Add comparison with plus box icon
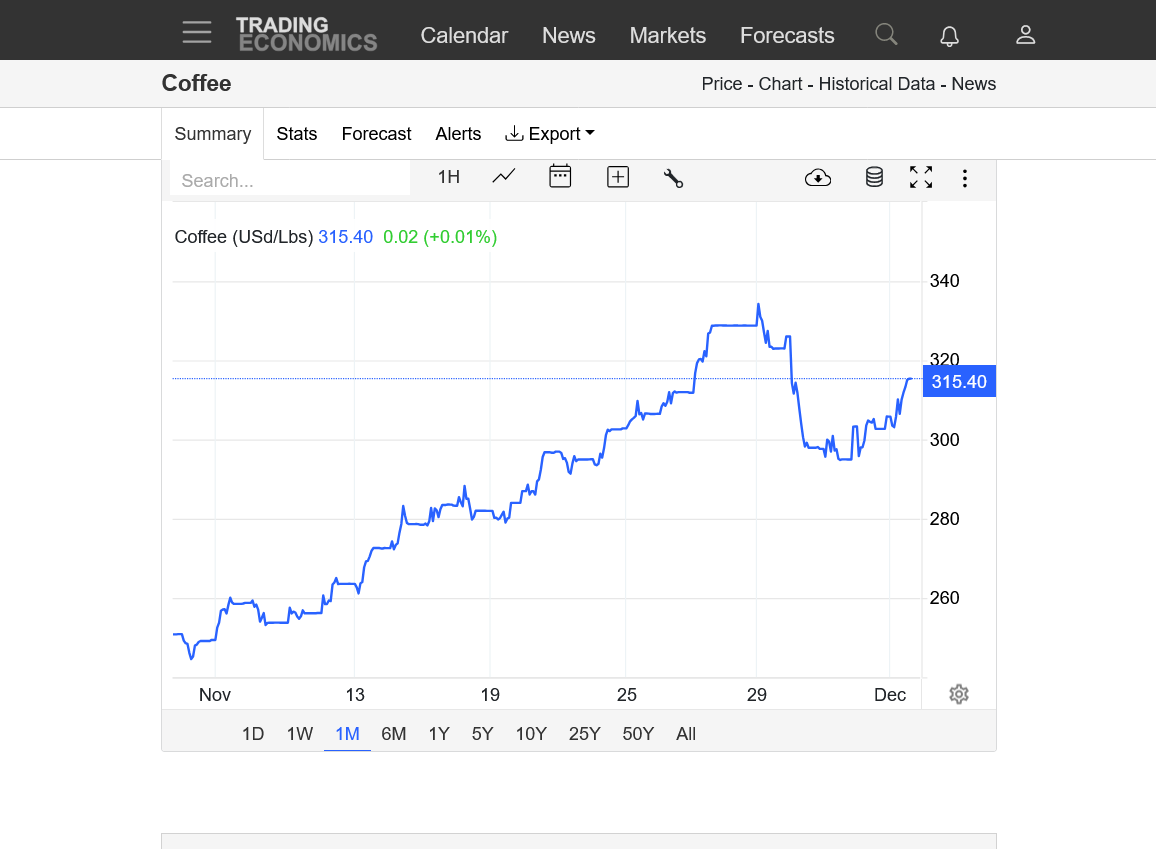This screenshot has width=1156, height=849. coord(618,177)
